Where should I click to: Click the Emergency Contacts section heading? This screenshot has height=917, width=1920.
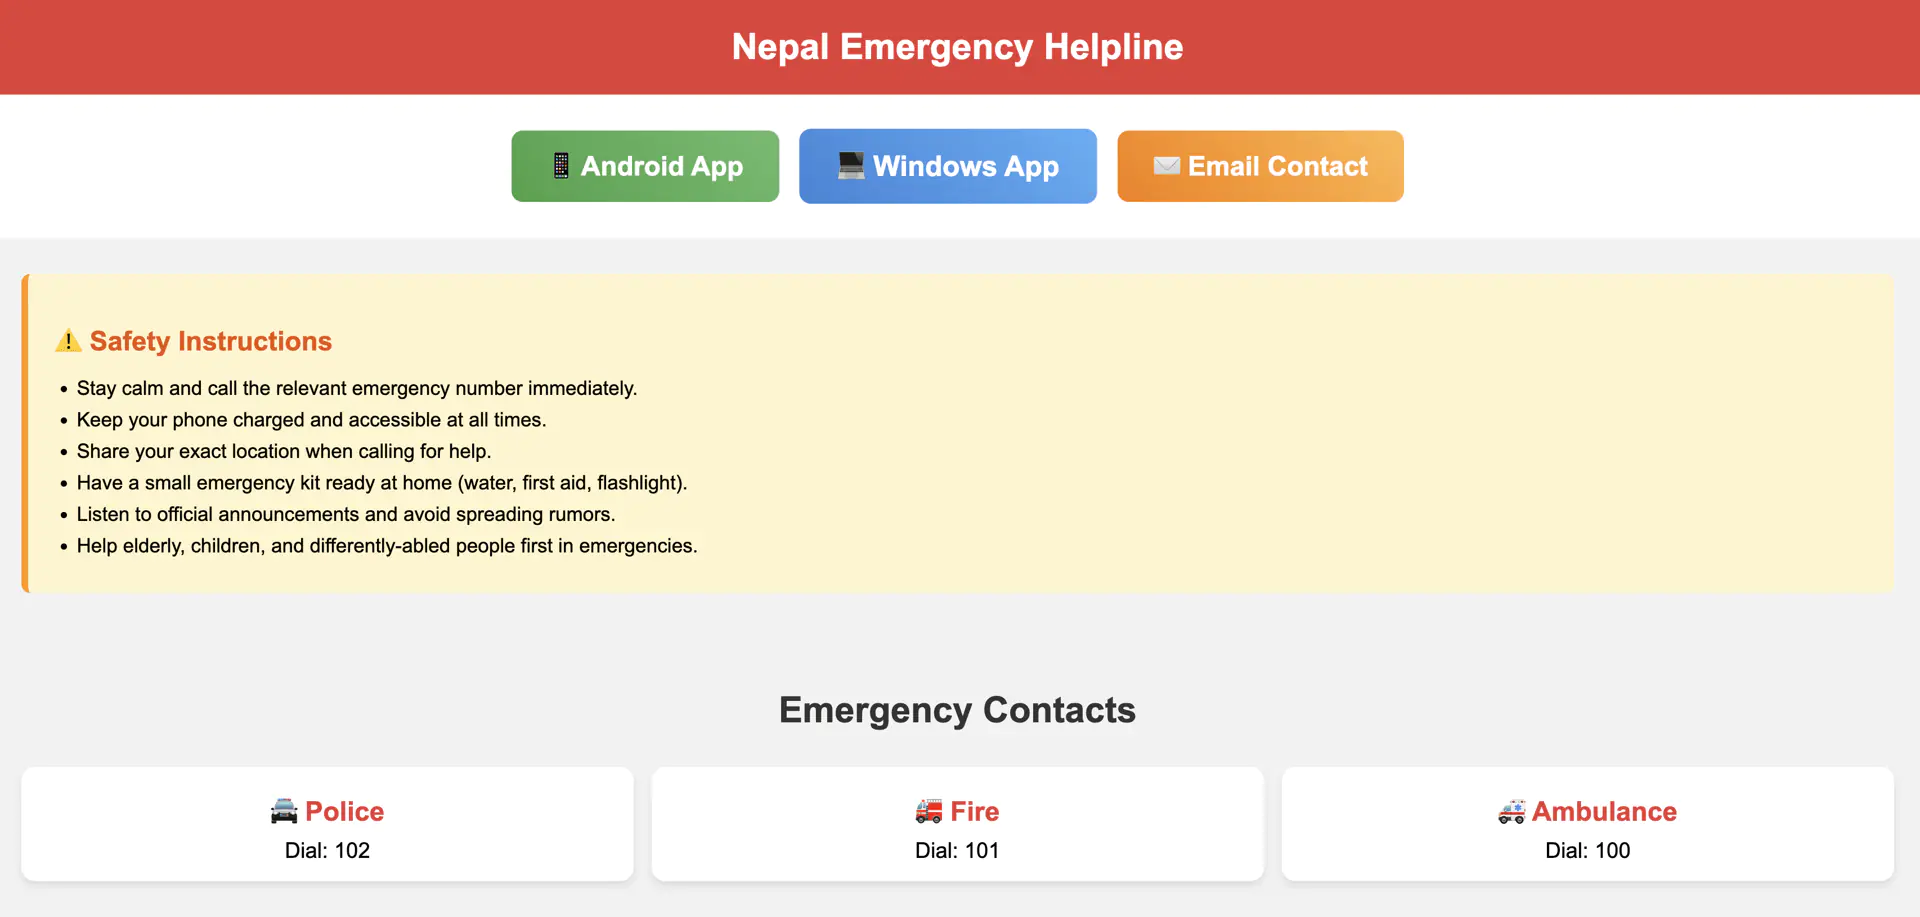(957, 710)
